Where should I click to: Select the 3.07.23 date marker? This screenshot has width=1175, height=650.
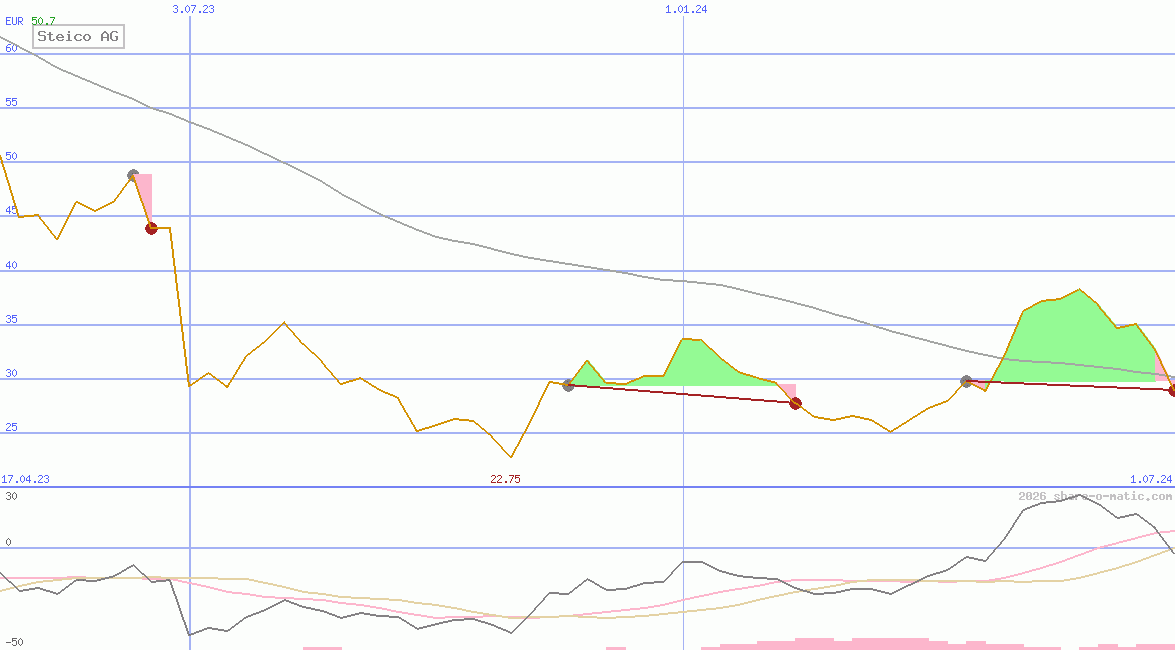193,9
